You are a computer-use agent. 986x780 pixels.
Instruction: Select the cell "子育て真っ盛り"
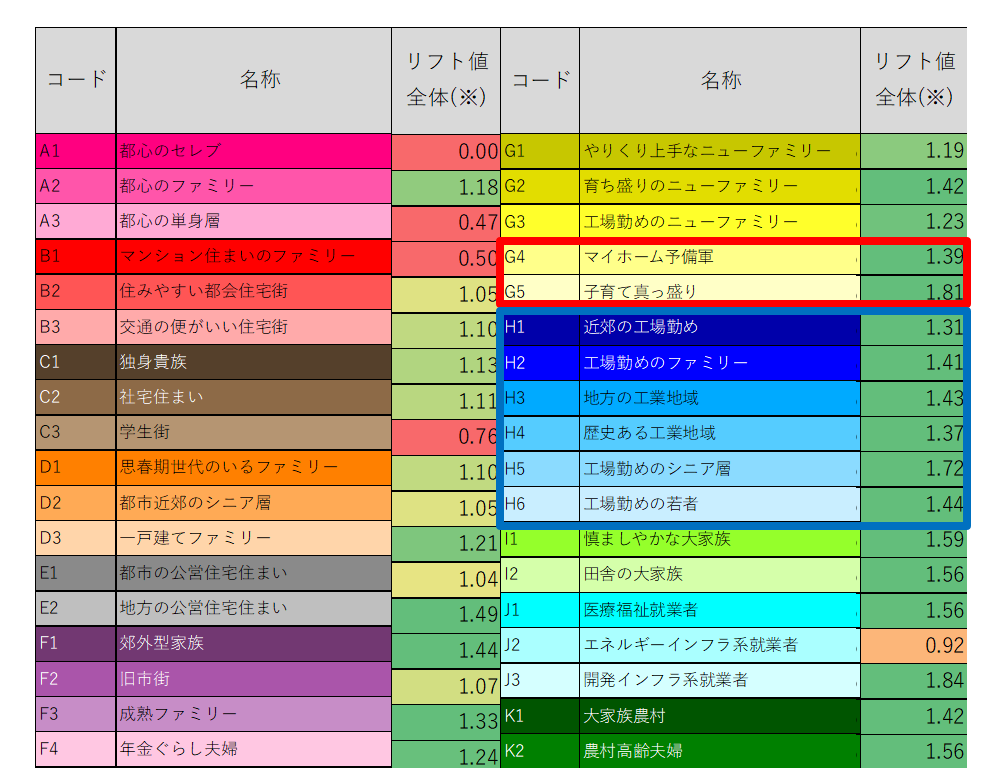click(x=719, y=289)
